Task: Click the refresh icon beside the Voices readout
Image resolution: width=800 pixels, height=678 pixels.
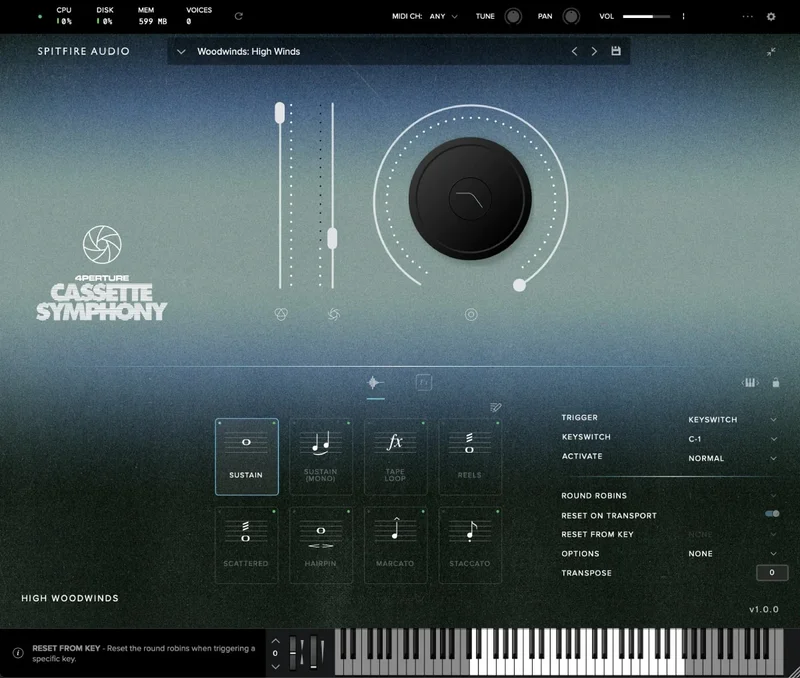Action: pos(238,16)
